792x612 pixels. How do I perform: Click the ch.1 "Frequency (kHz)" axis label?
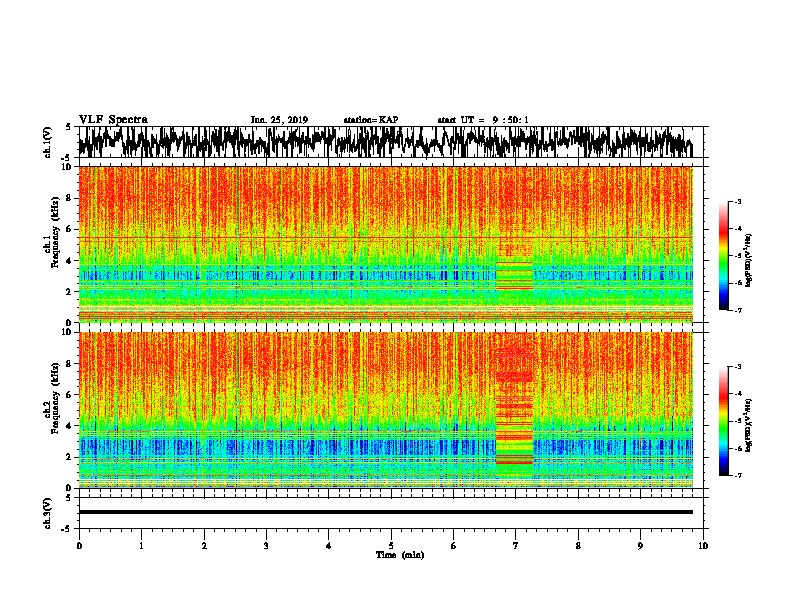(56, 232)
